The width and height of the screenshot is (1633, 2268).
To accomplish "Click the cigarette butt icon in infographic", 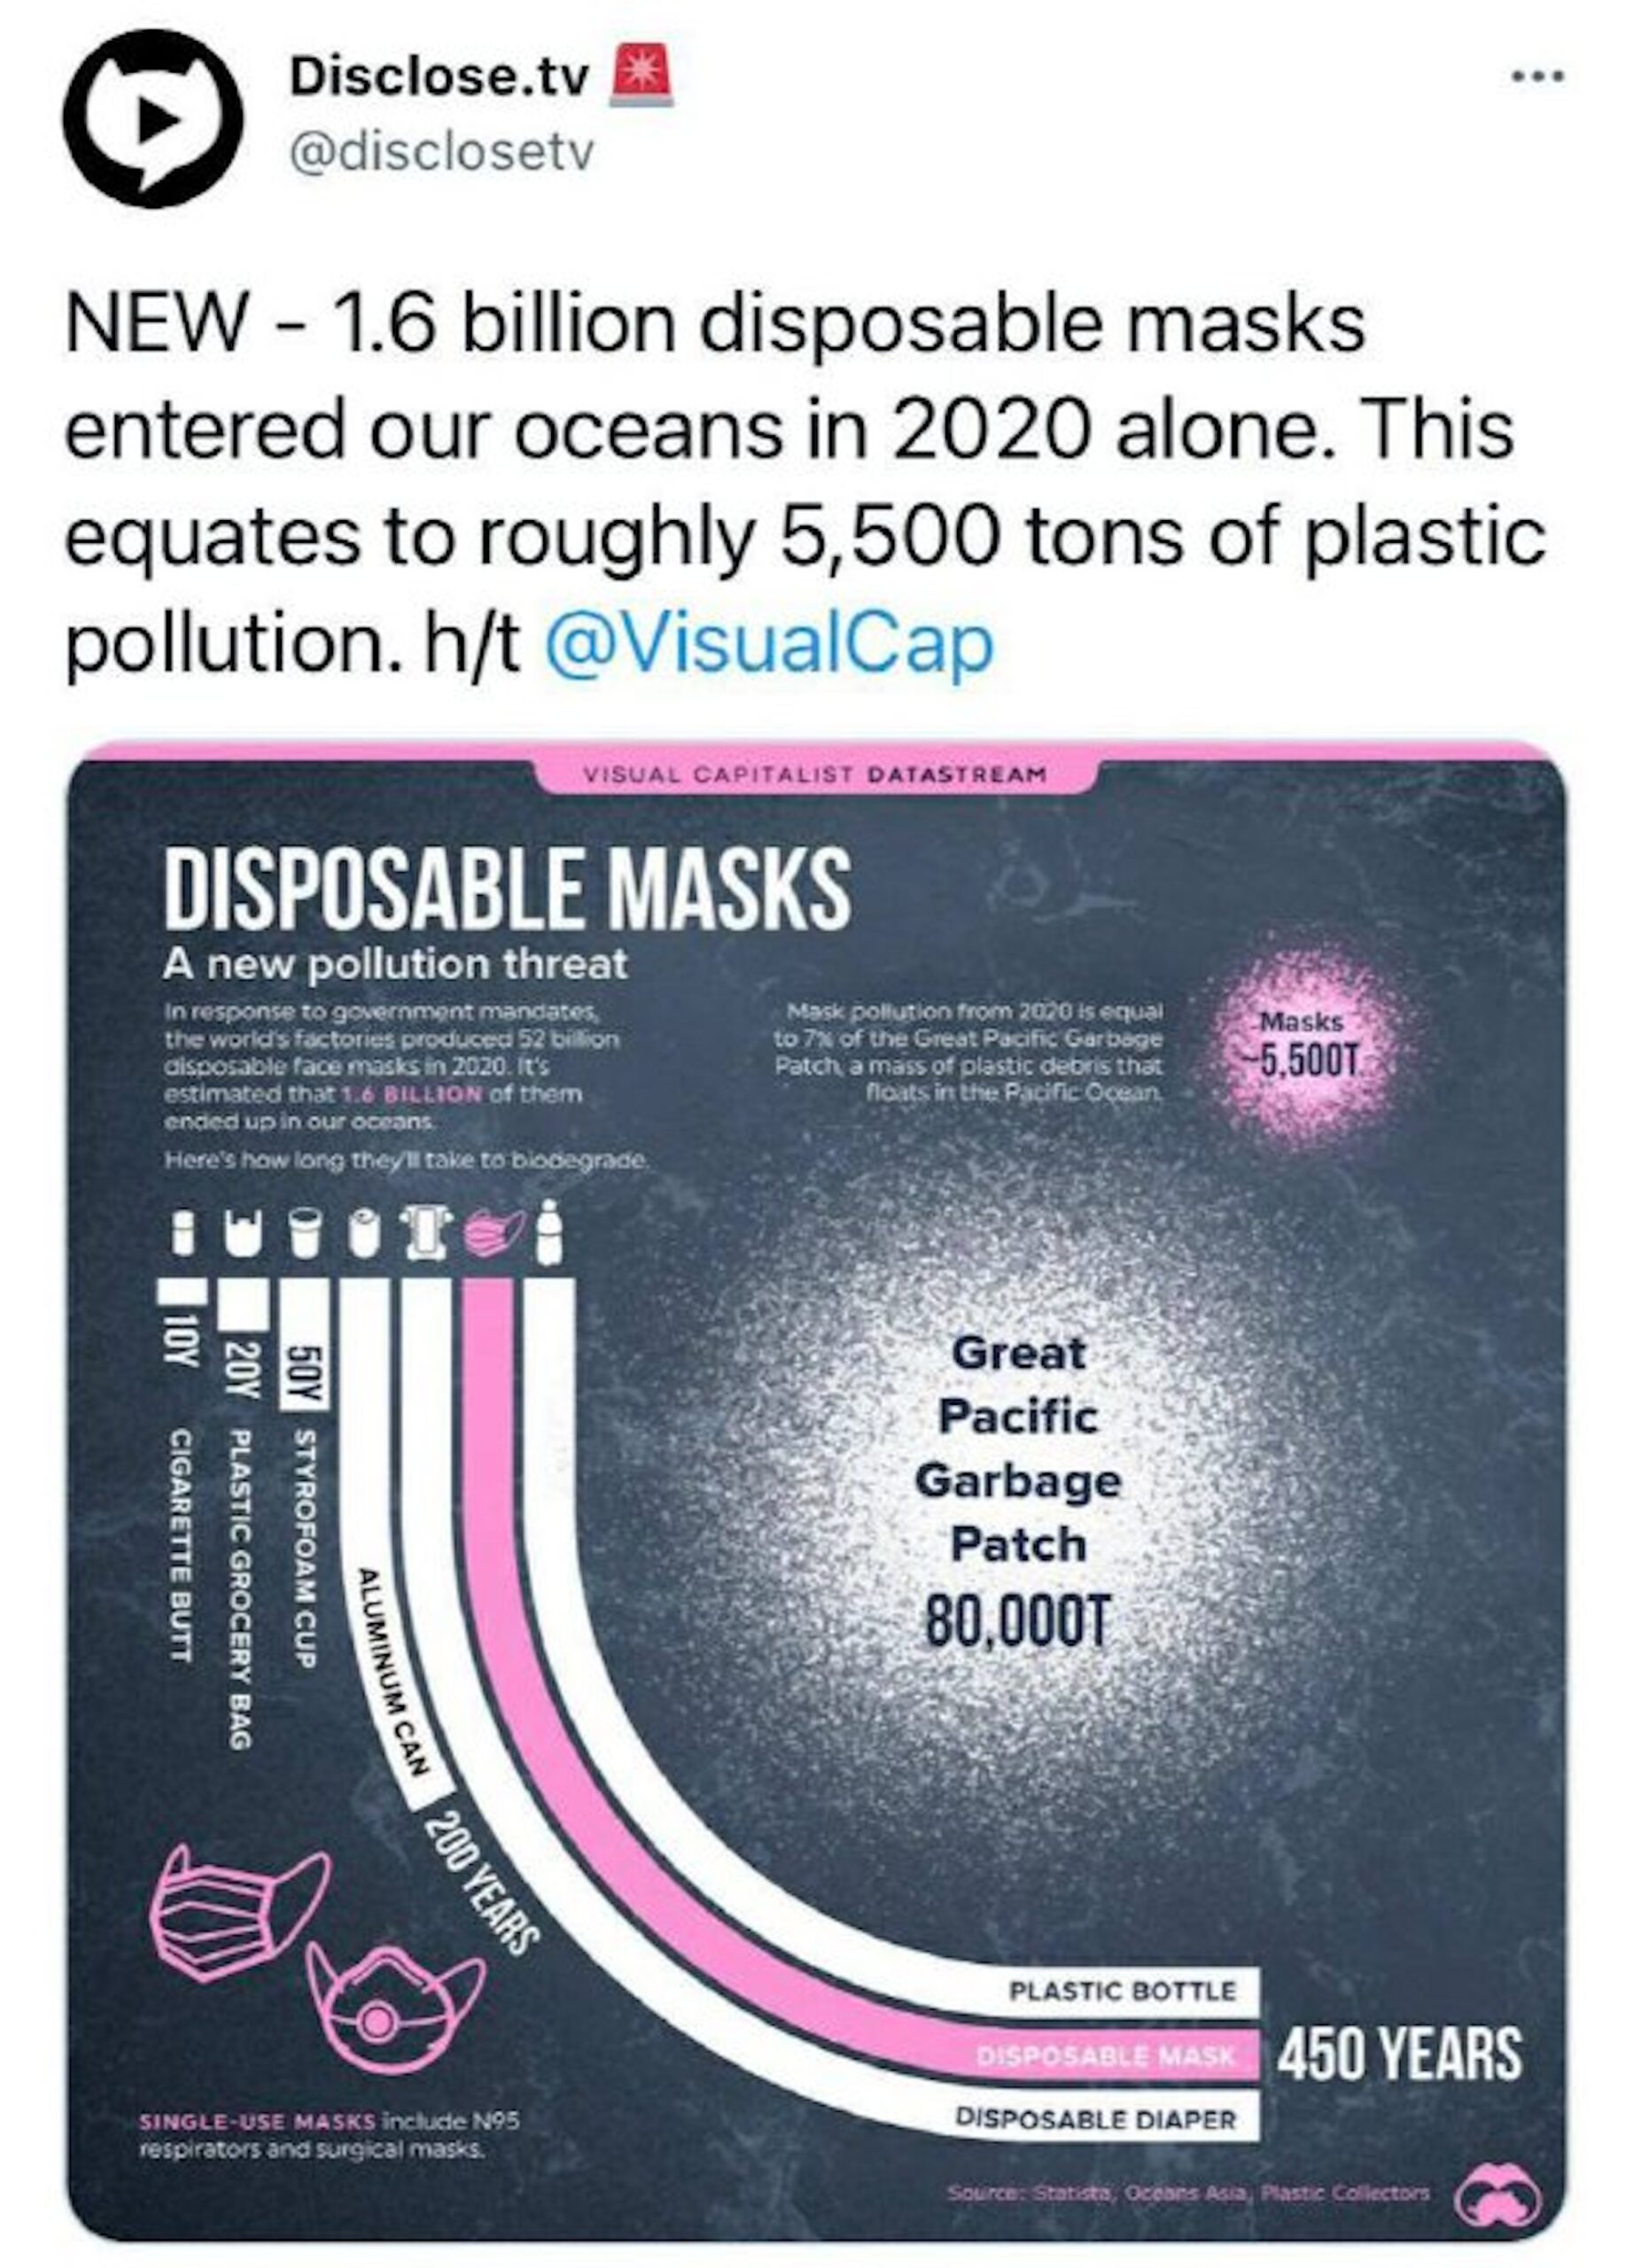I will 182,1233.
